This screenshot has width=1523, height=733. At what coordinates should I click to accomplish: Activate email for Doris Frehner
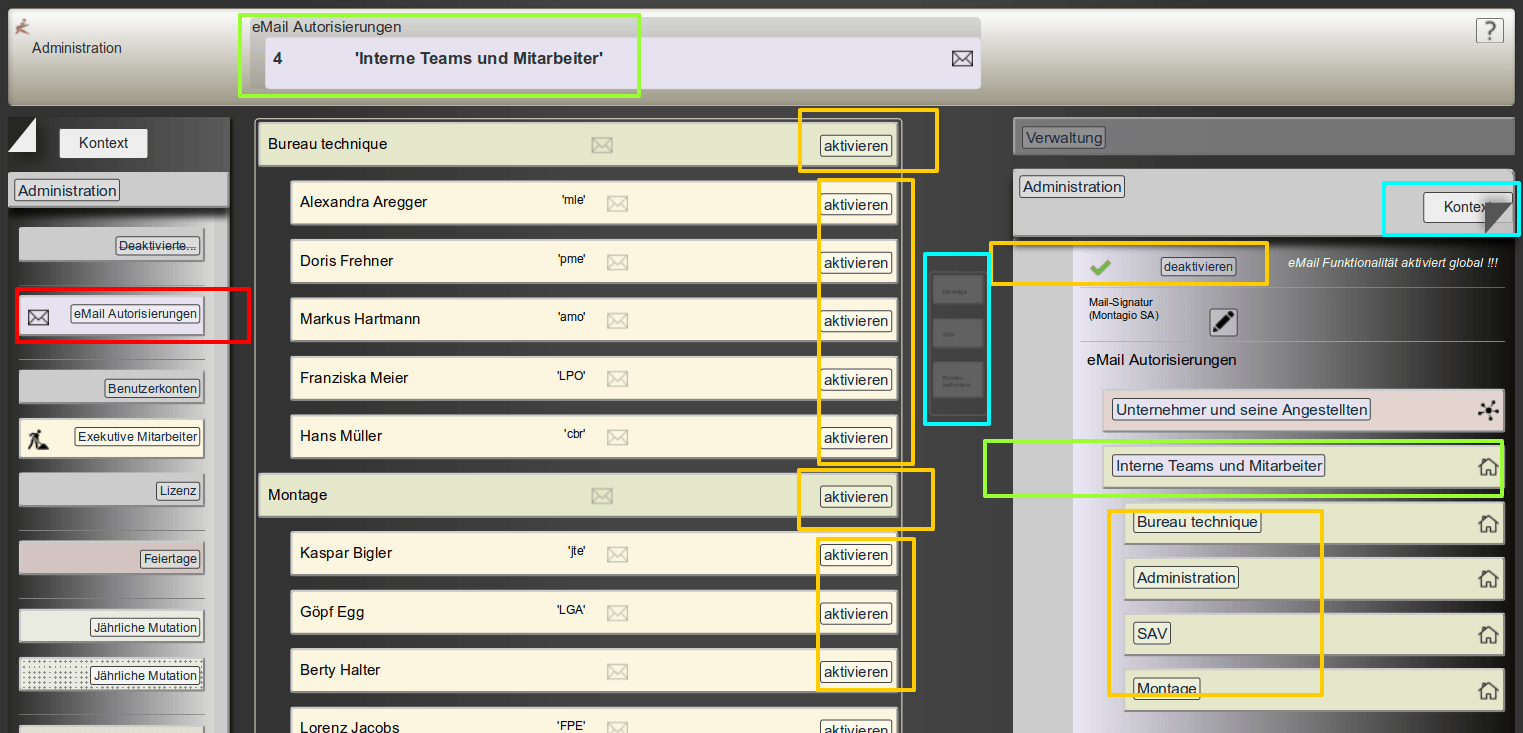point(856,263)
